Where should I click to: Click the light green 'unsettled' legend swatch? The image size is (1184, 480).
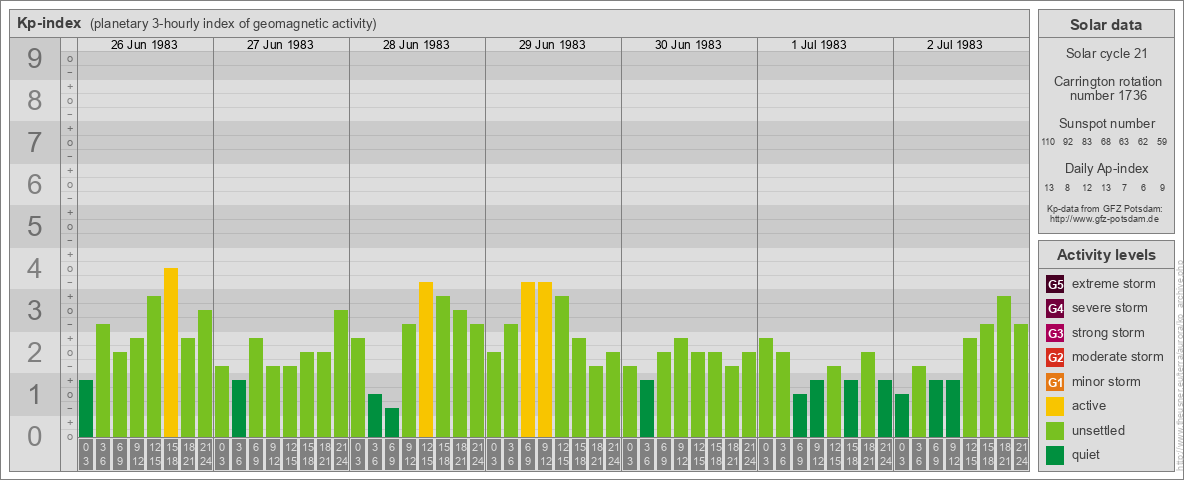1055,430
